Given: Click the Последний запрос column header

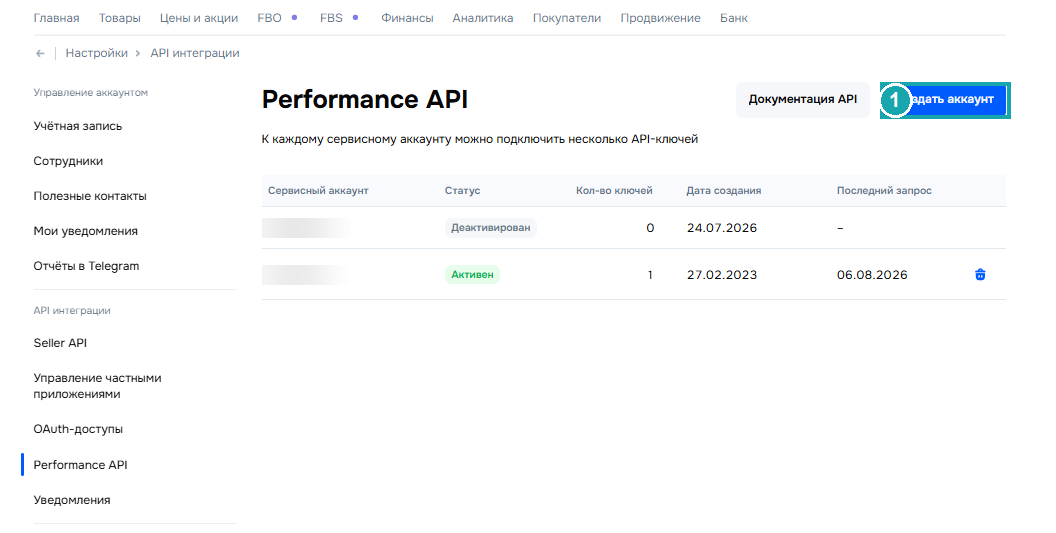Looking at the screenshot, I should [884, 191].
